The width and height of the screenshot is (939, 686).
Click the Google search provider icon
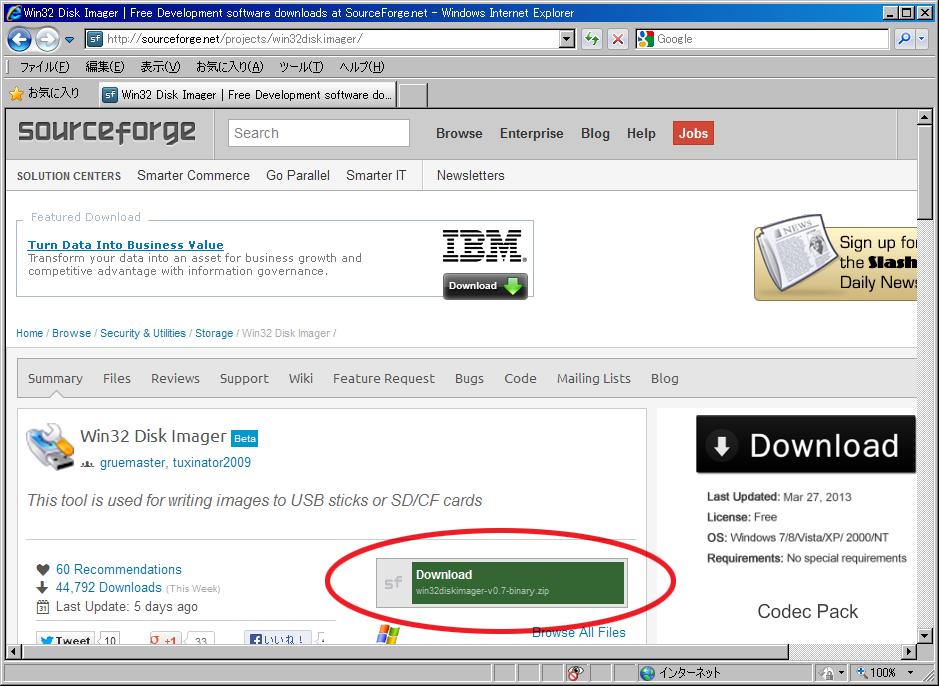tap(646, 39)
